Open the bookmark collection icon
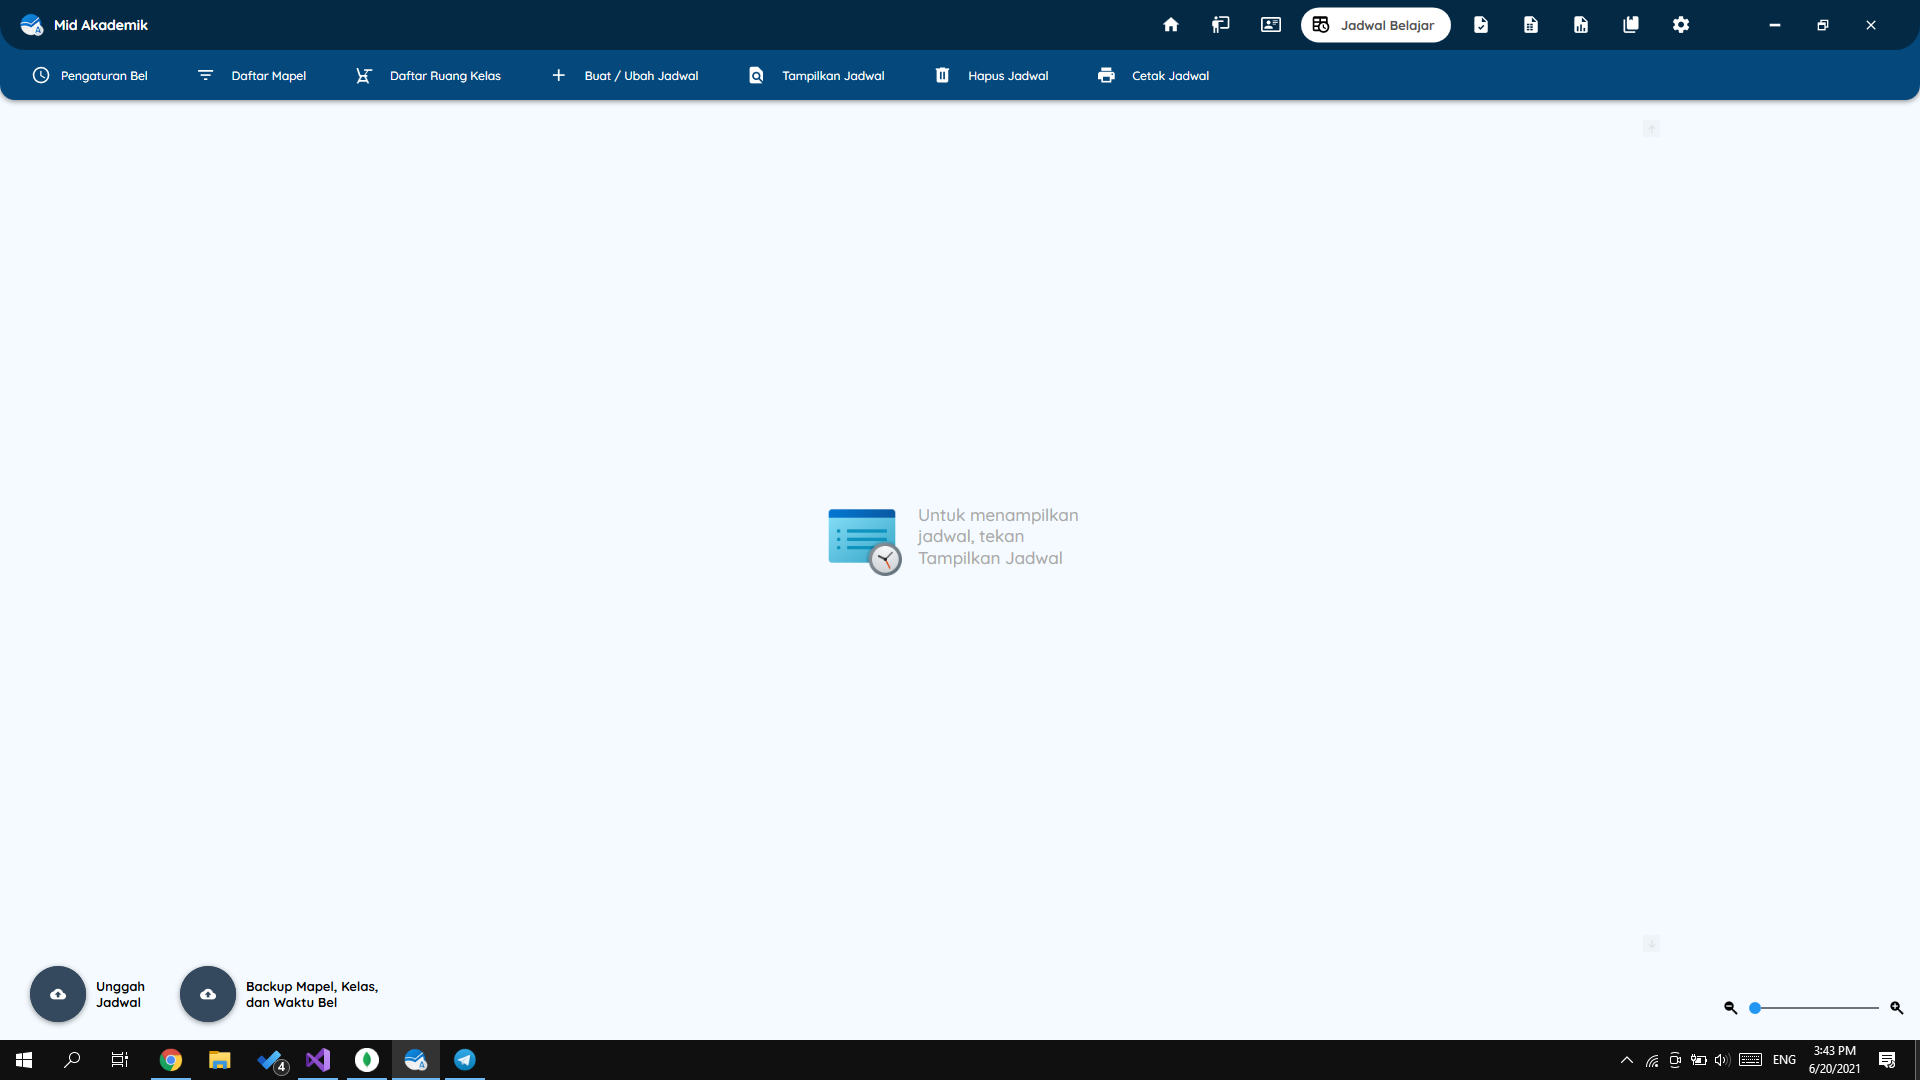The height and width of the screenshot is (1080, 1920). [x=1631, y=25]
